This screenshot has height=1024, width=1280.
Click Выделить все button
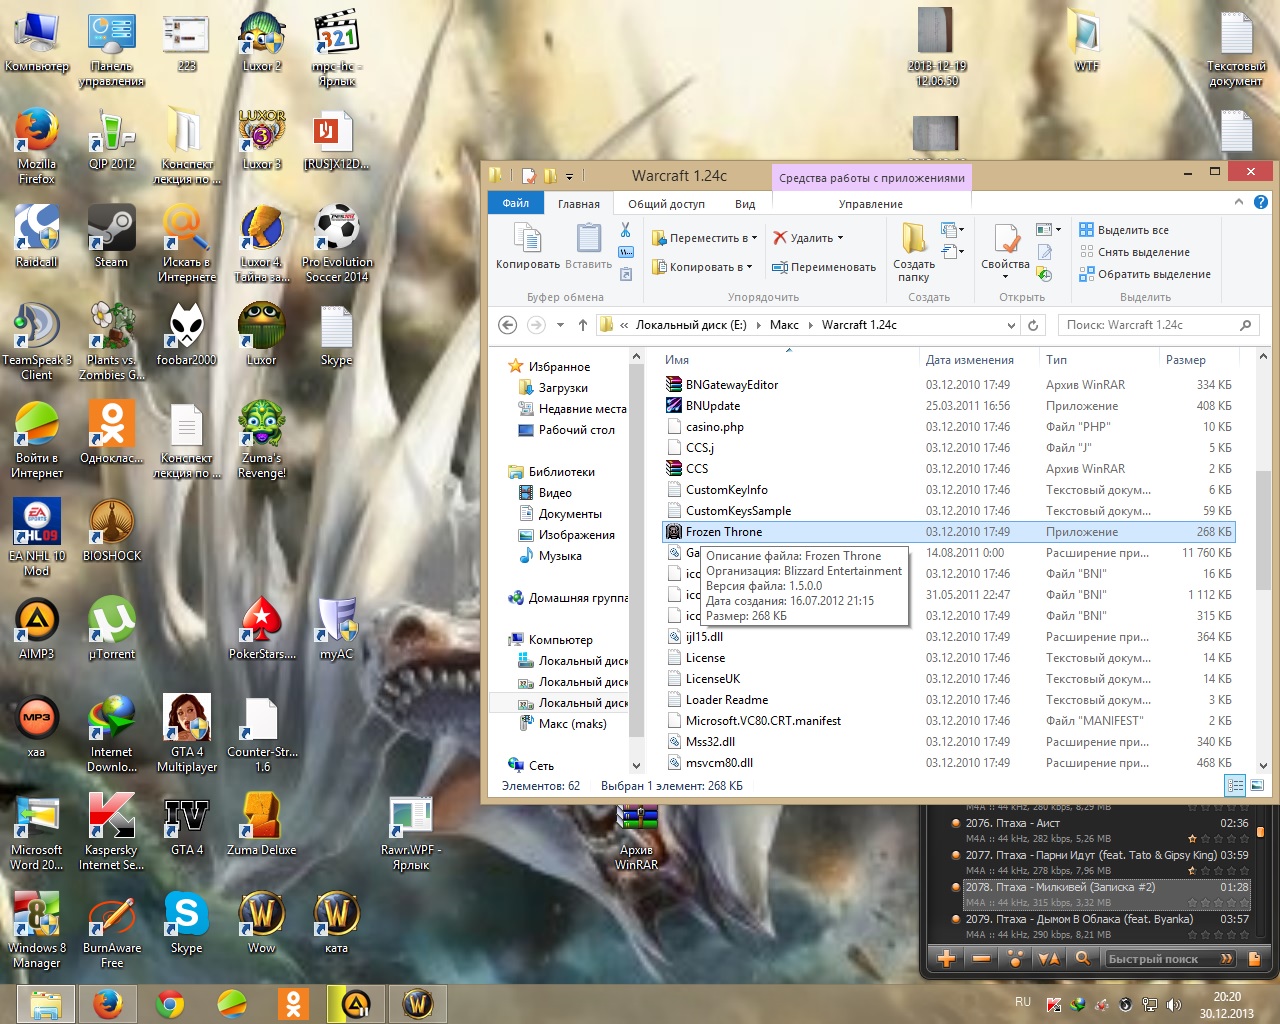(1124, 230)
